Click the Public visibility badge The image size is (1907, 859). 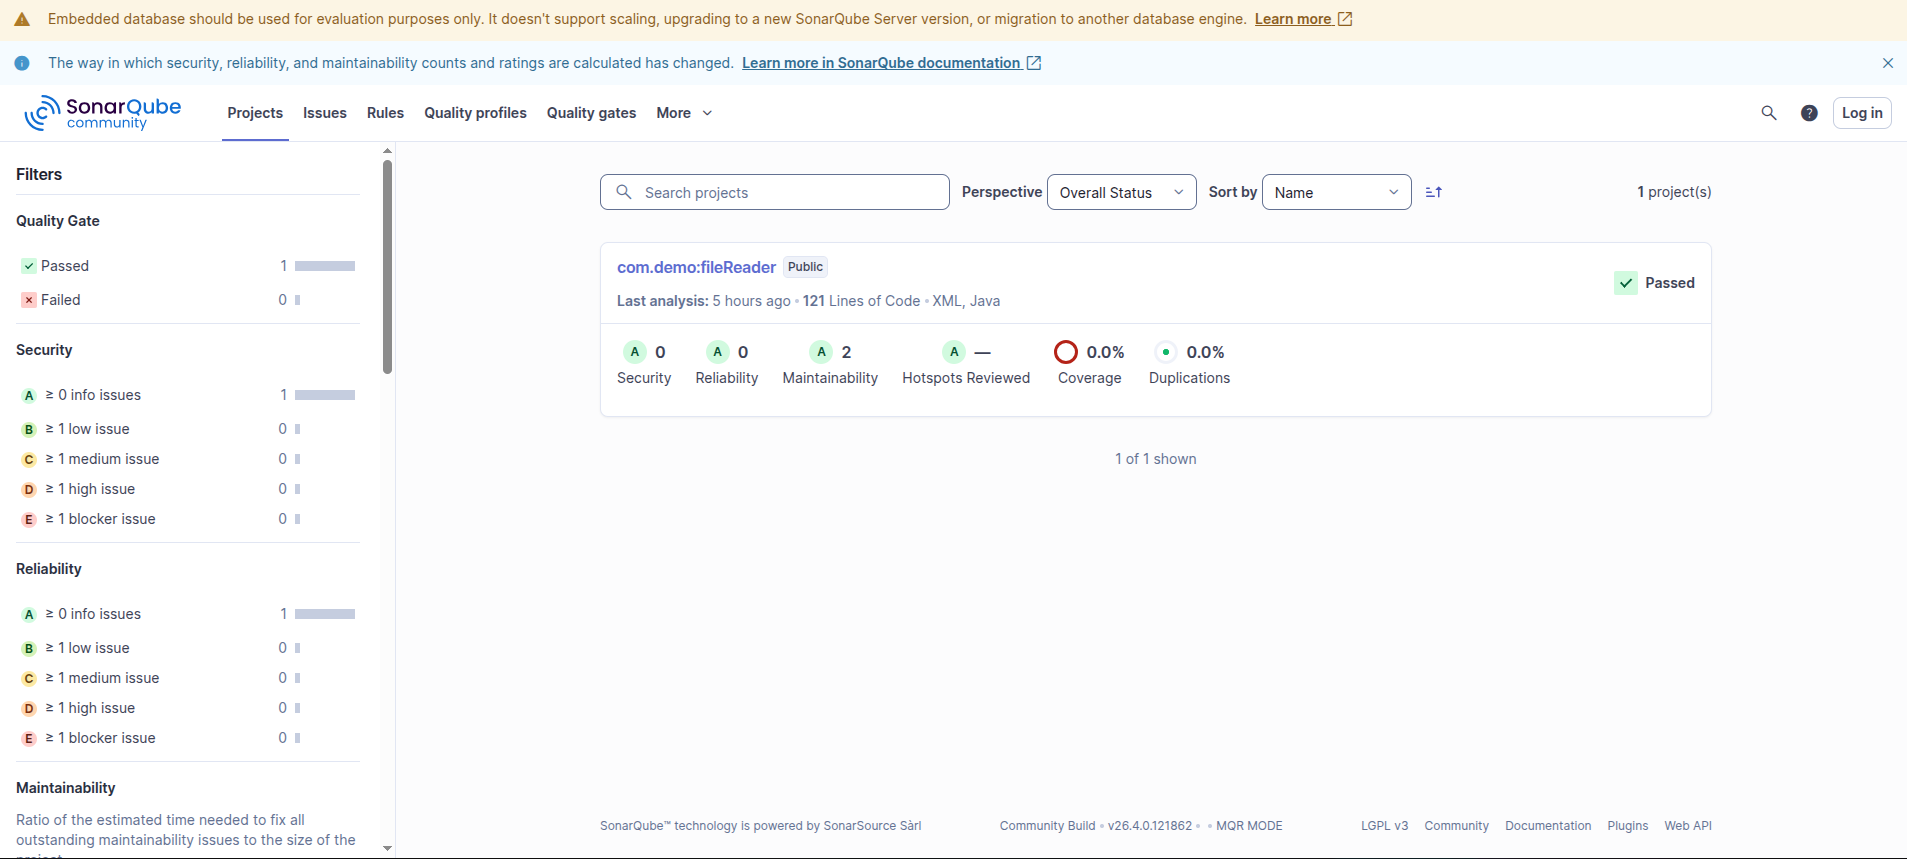point(805,267)
